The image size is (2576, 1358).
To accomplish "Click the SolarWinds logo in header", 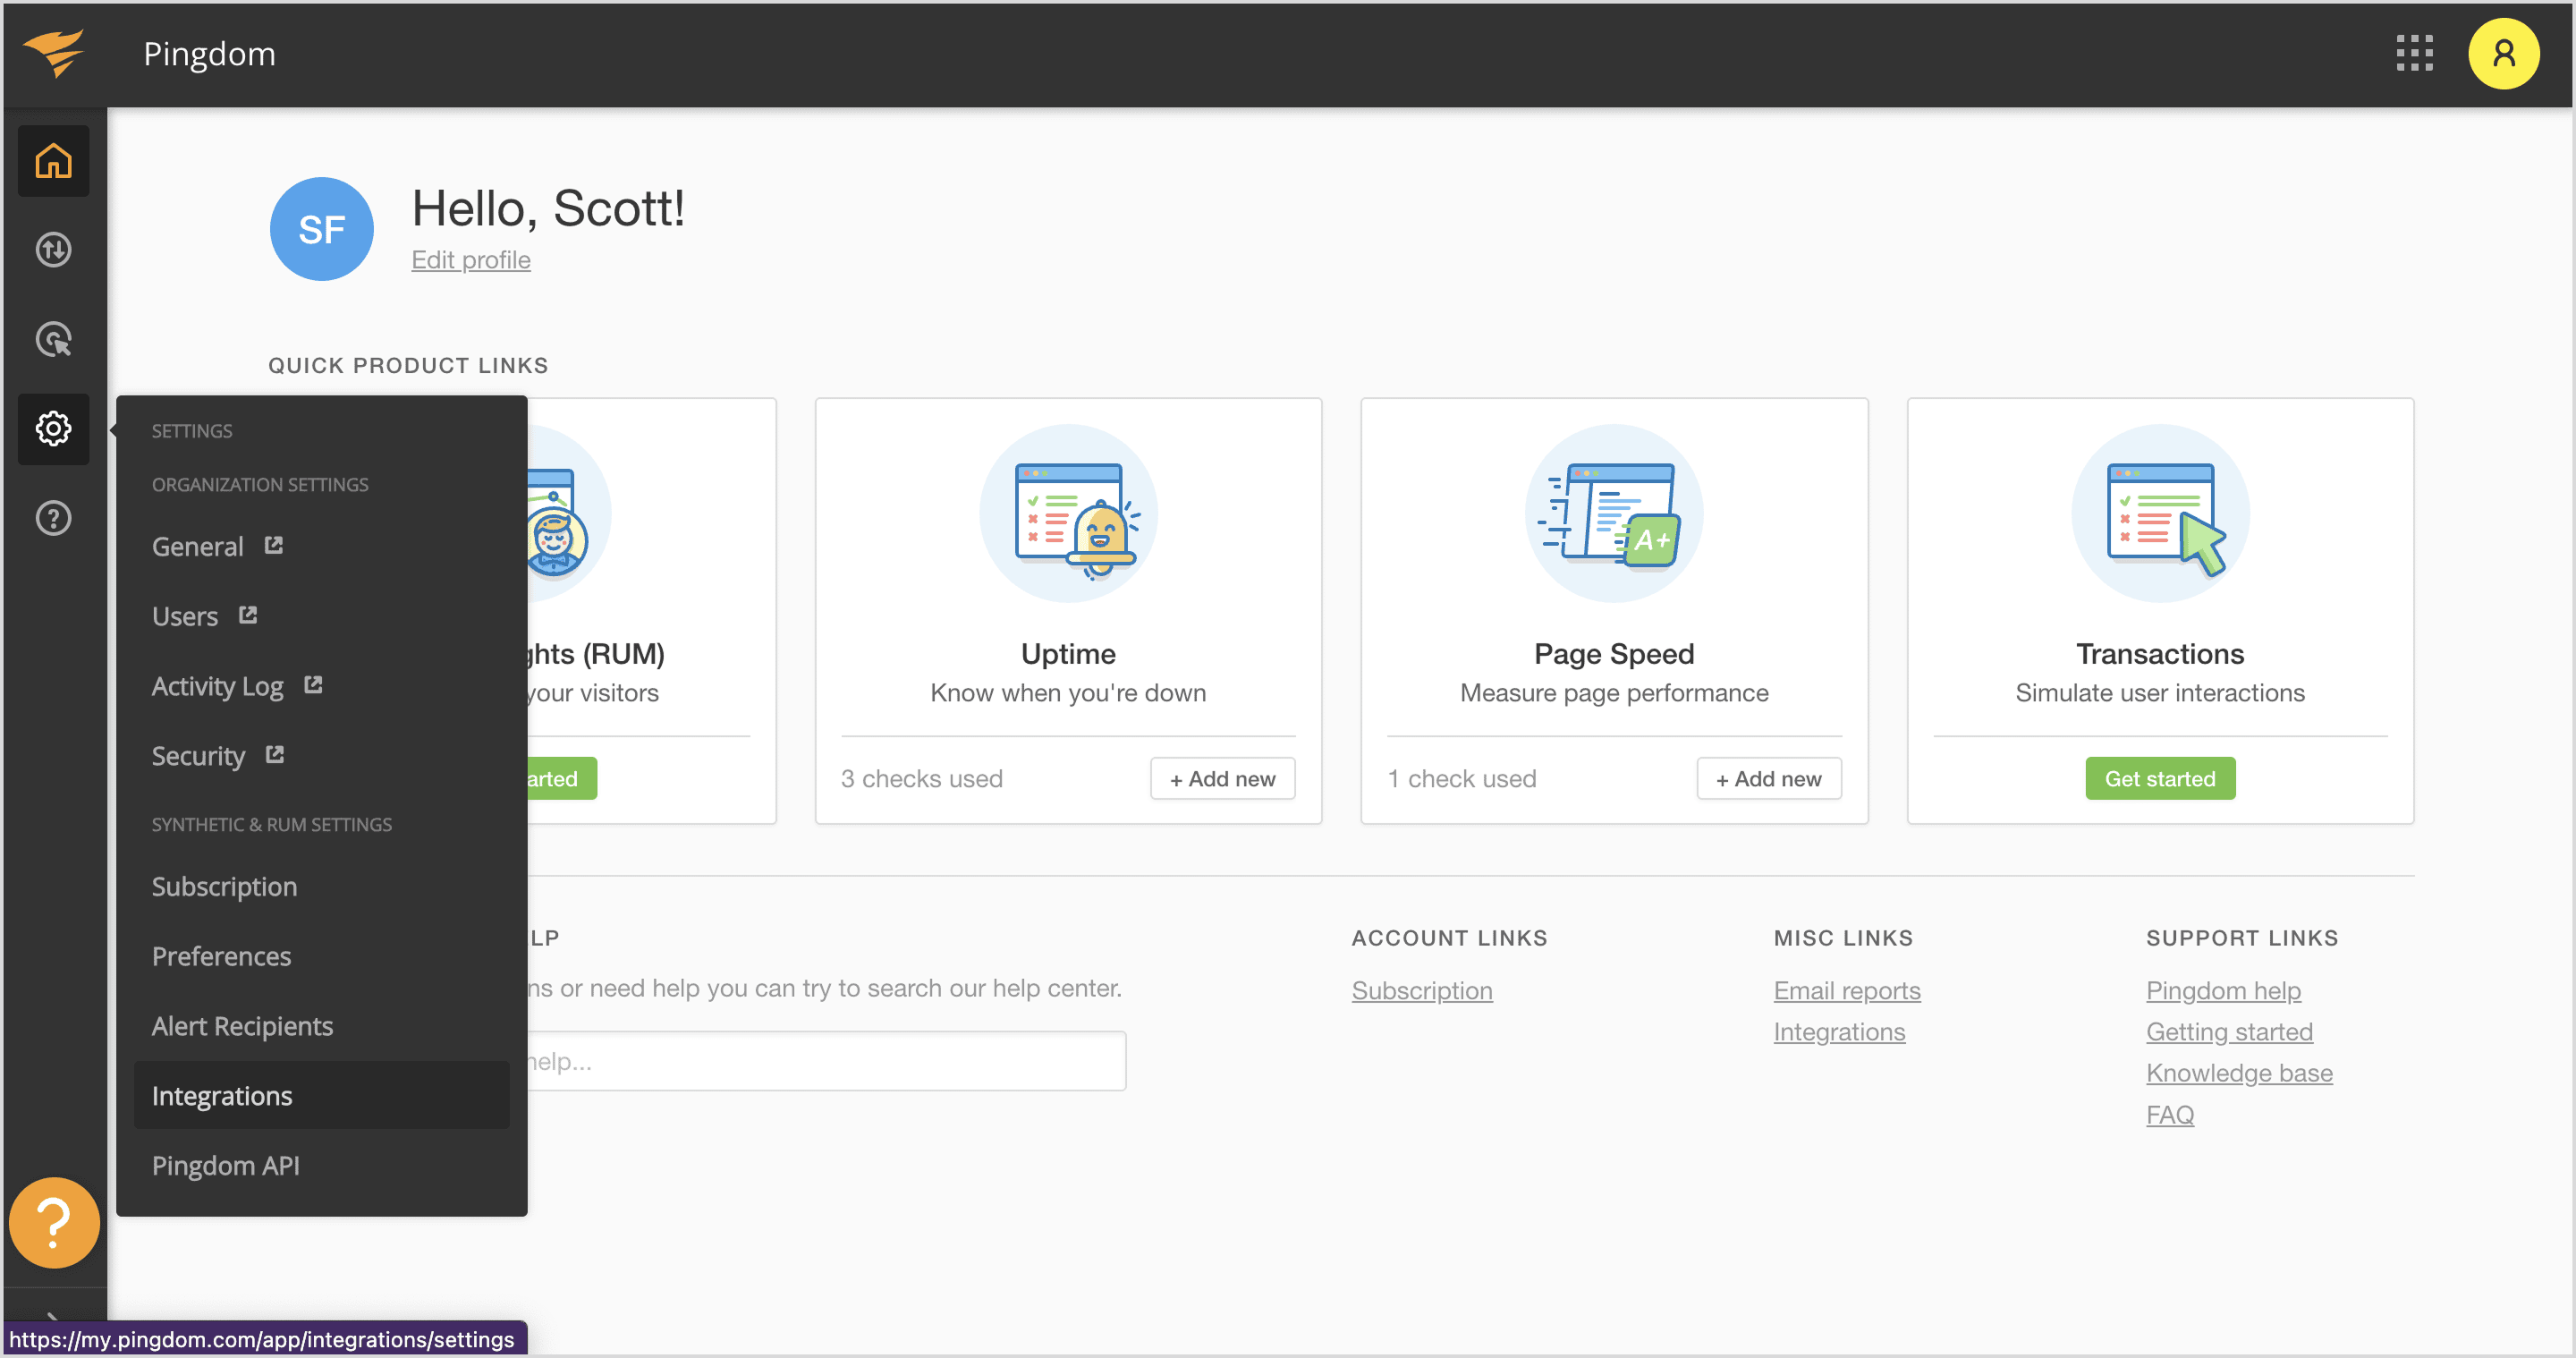I will click(x=54, y=53).
